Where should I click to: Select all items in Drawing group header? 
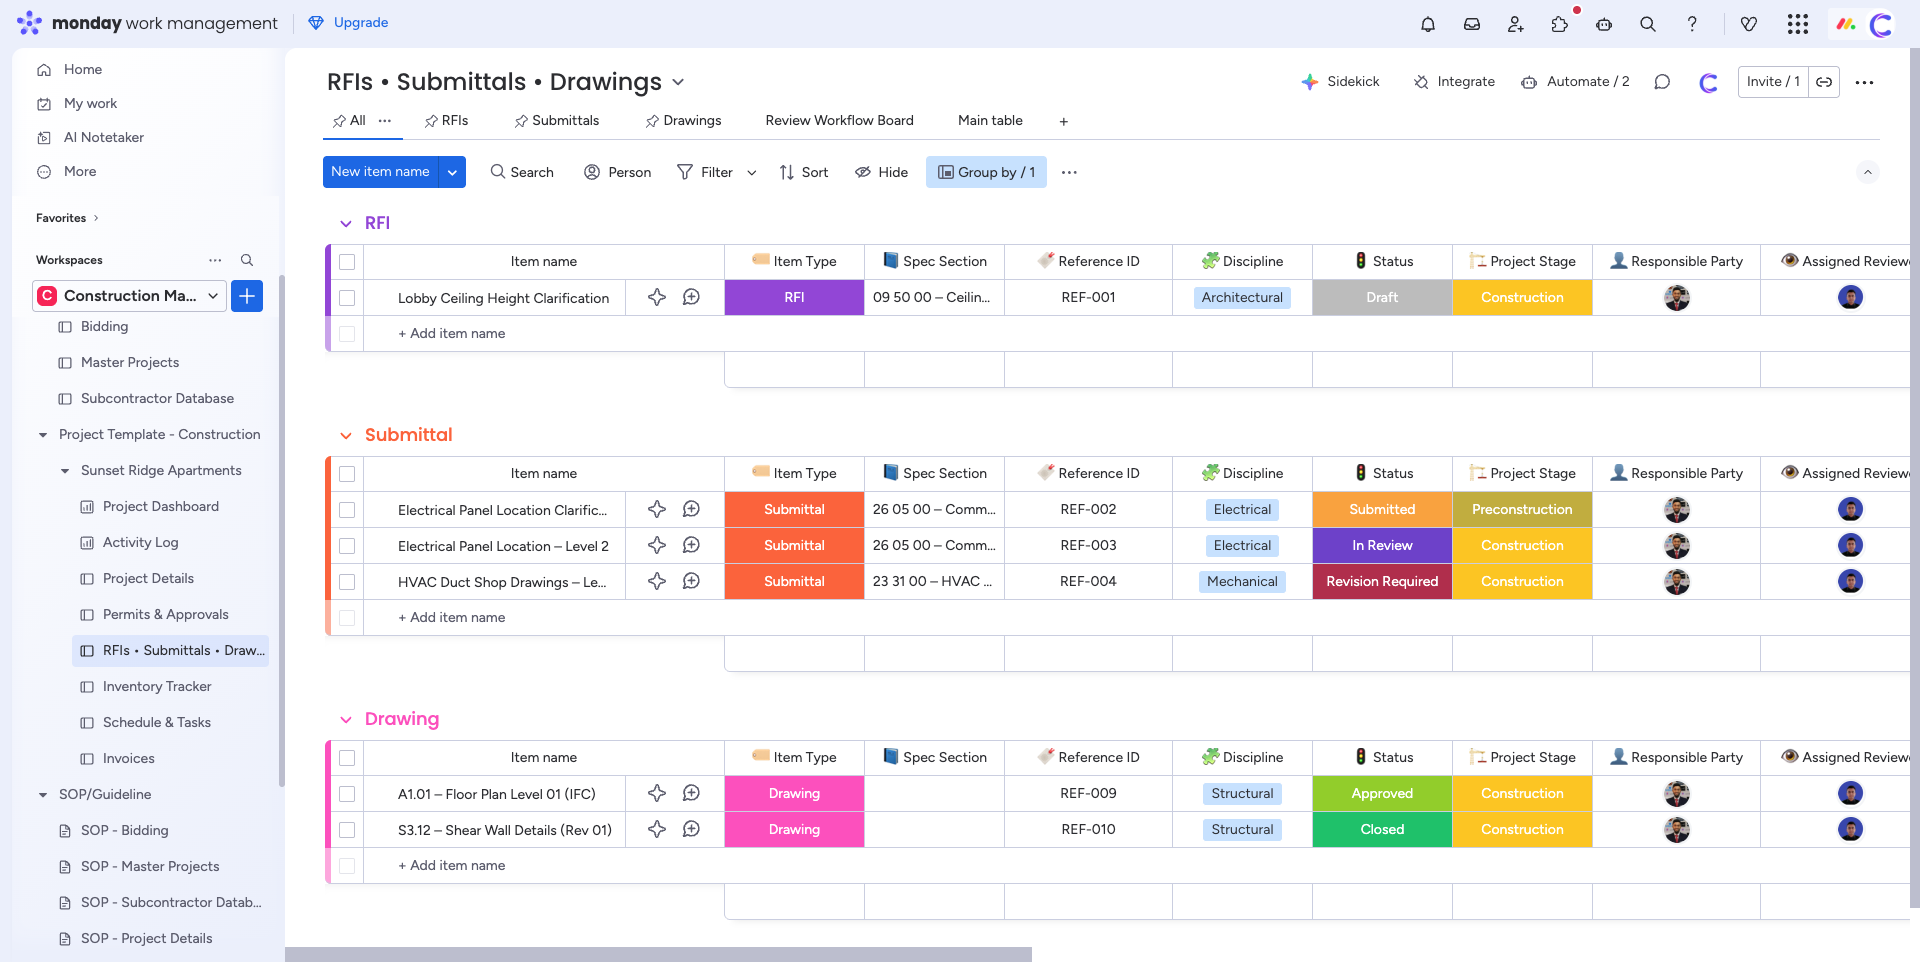[x=347, y=758]
